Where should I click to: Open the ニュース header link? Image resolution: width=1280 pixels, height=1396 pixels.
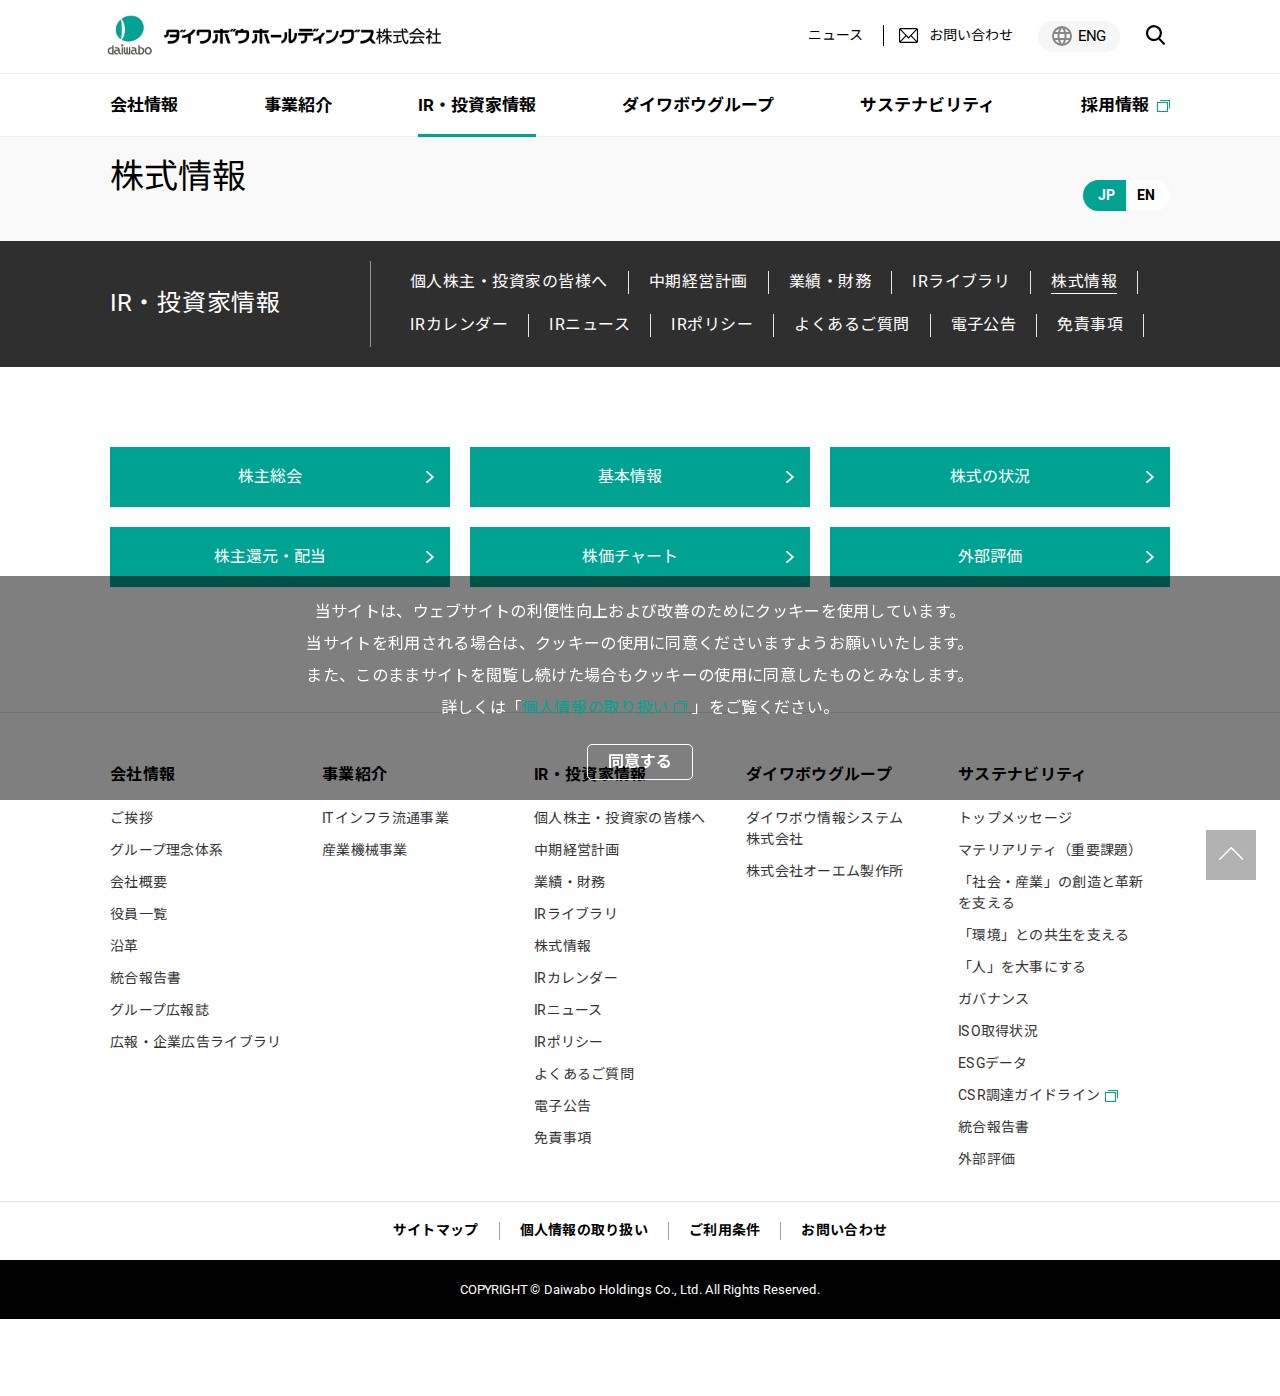(x=835, y=35)
